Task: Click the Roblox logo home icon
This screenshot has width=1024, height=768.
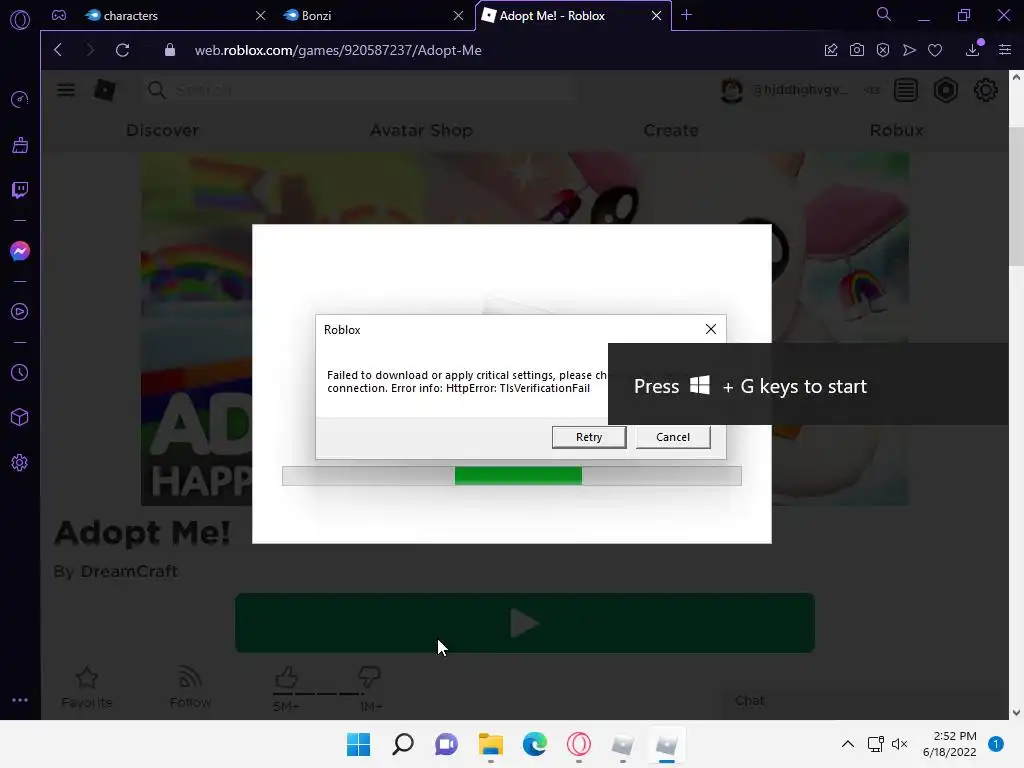Action: (x=105, y=89)
